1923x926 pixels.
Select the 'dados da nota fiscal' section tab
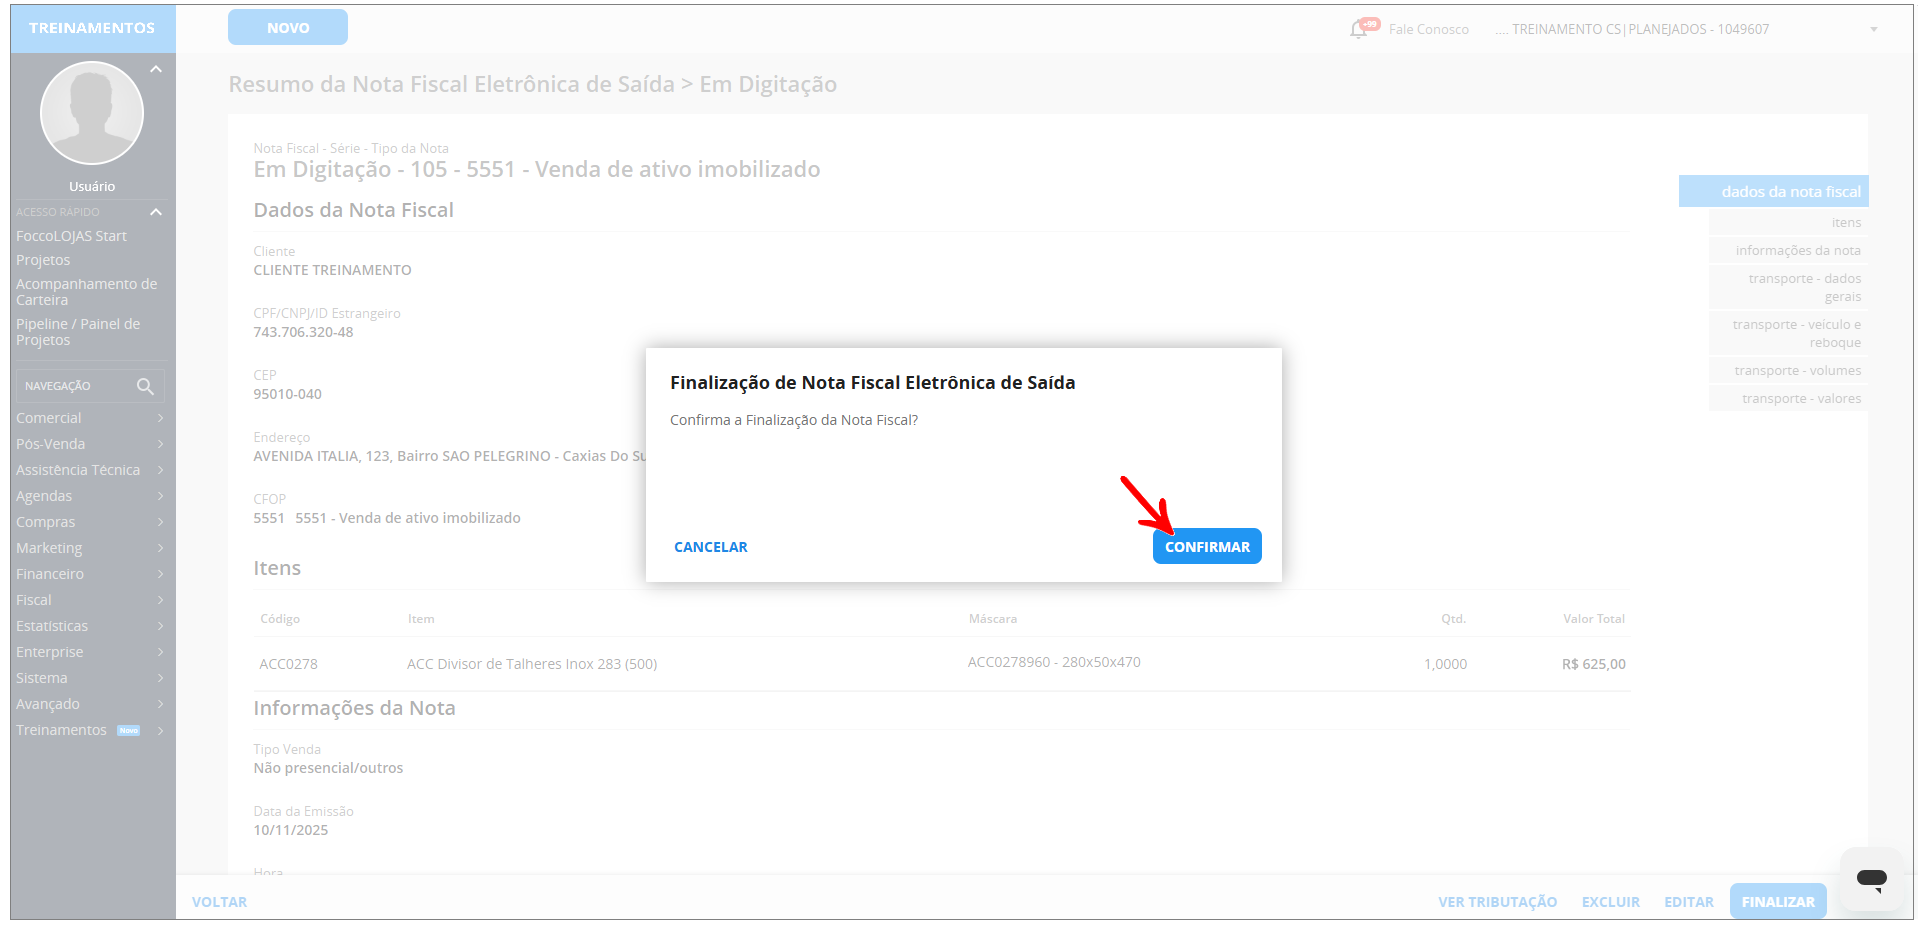(x=1774, y=191)
